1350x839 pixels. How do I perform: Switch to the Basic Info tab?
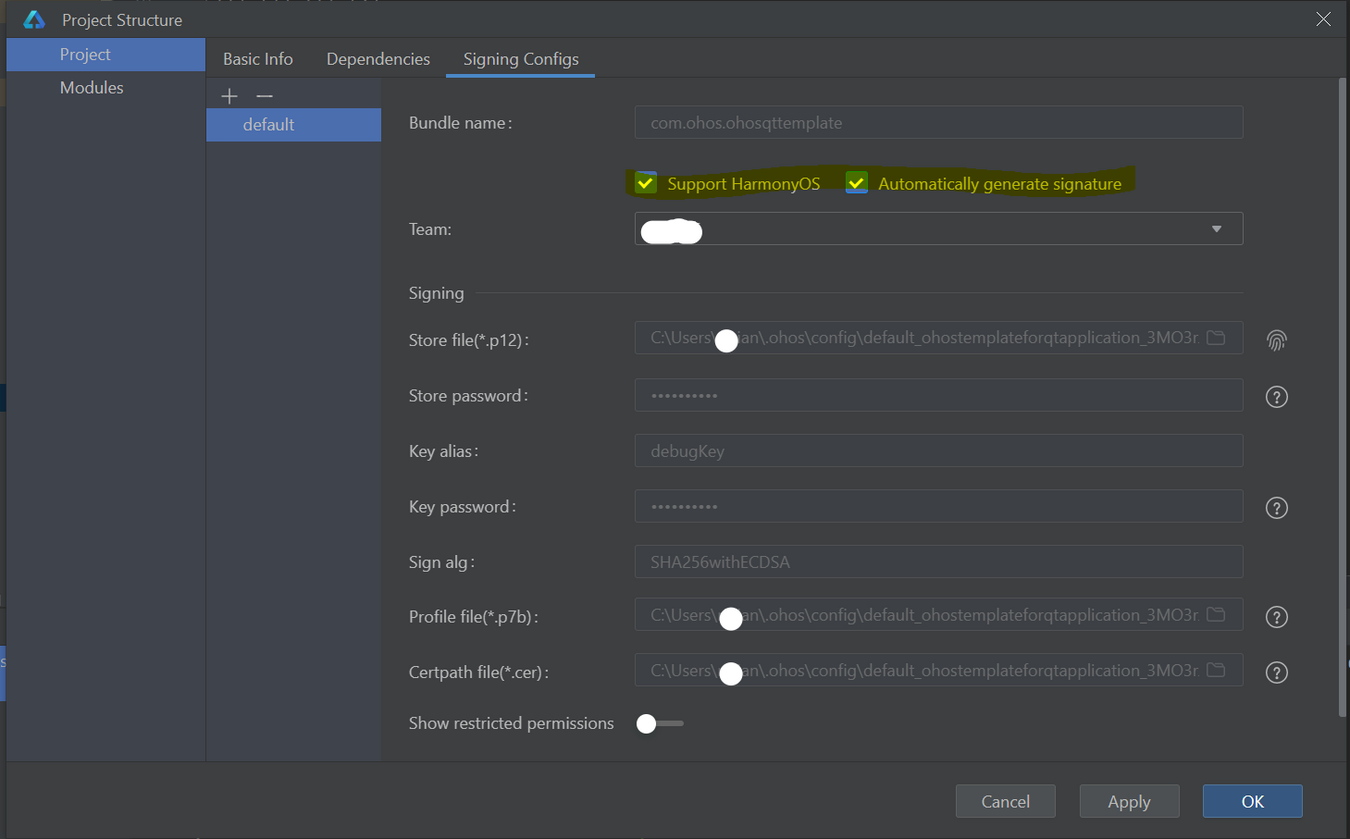point(257,58)
